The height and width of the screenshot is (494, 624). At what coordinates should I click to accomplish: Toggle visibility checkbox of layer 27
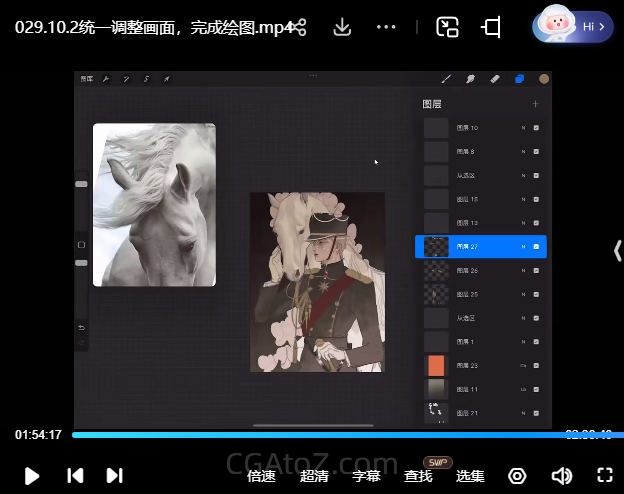click(x=536, y=246)
